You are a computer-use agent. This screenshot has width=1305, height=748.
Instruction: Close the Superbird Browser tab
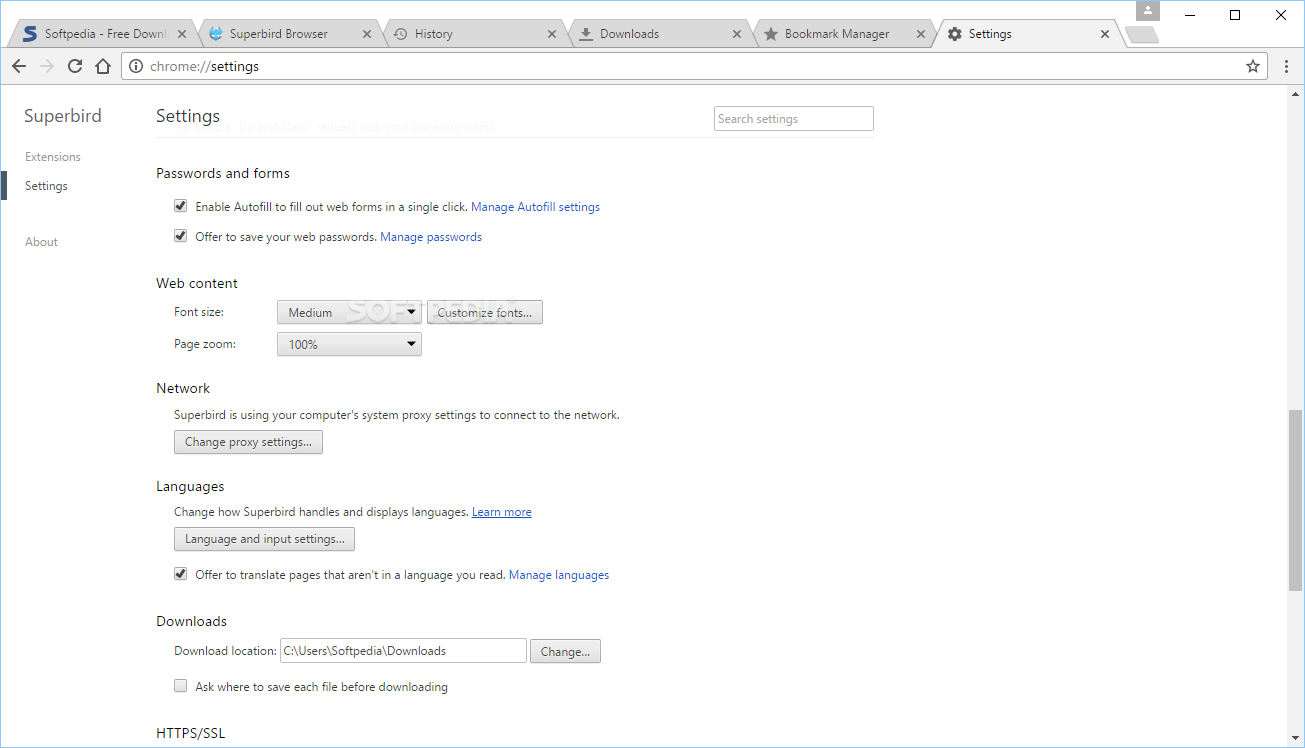[367, 34]
